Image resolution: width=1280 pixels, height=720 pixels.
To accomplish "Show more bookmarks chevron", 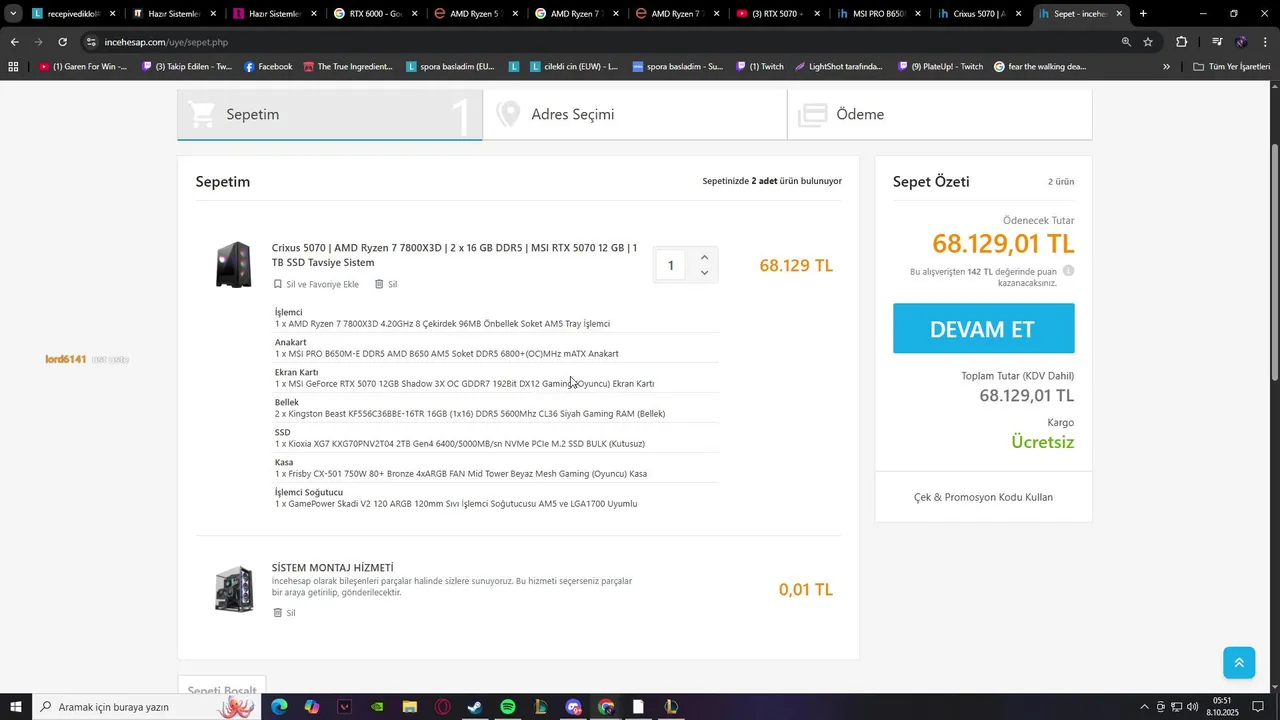I will tap(1166, 67).
